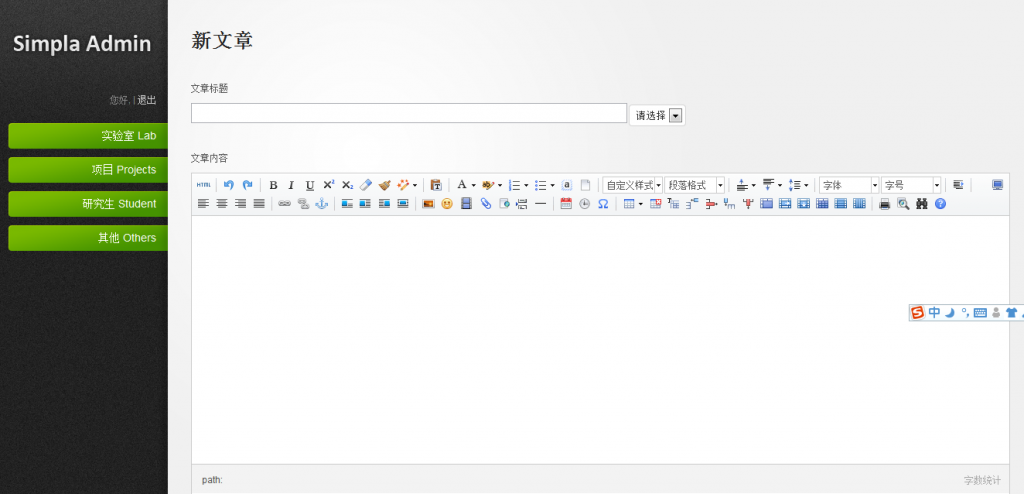Click the eraser remove-format icon

[366, 186]
